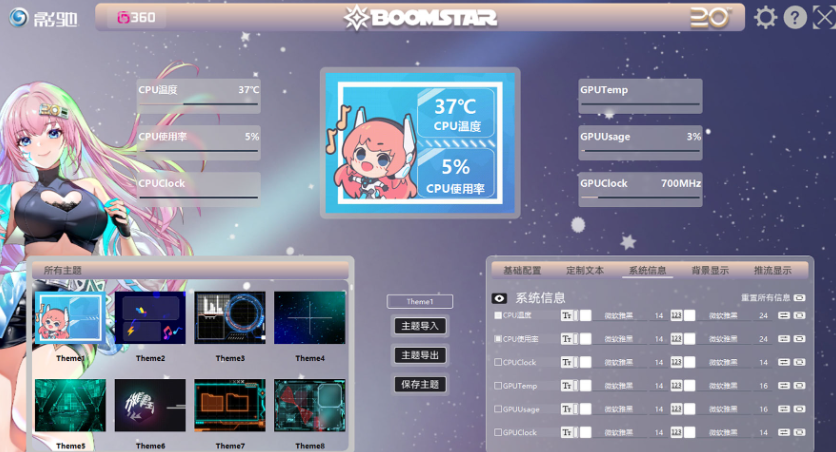
Task: Click the 123 value style icon for CPUClock
Action: (676, 362)
